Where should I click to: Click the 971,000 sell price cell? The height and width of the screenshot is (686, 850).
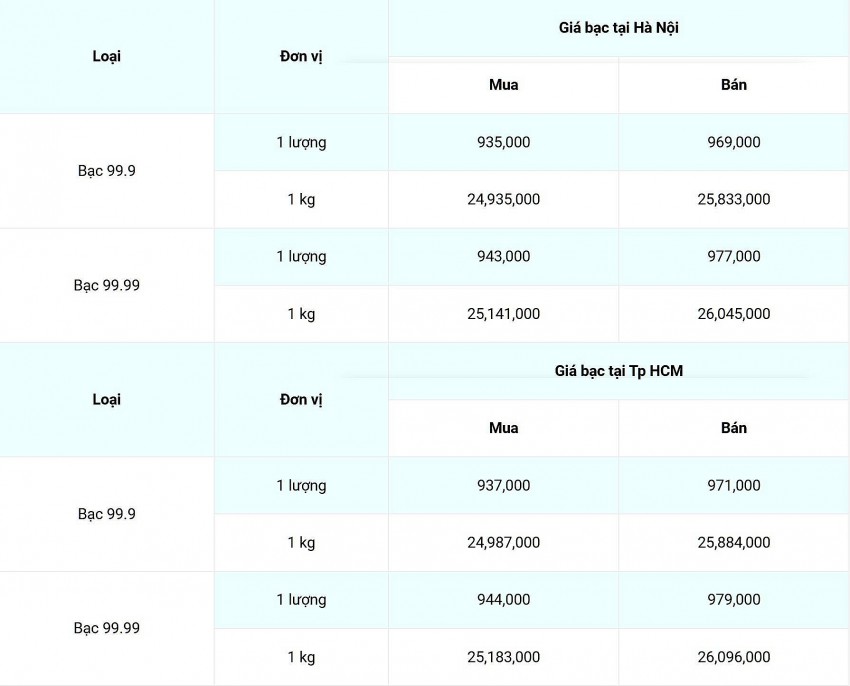[734, 485]
